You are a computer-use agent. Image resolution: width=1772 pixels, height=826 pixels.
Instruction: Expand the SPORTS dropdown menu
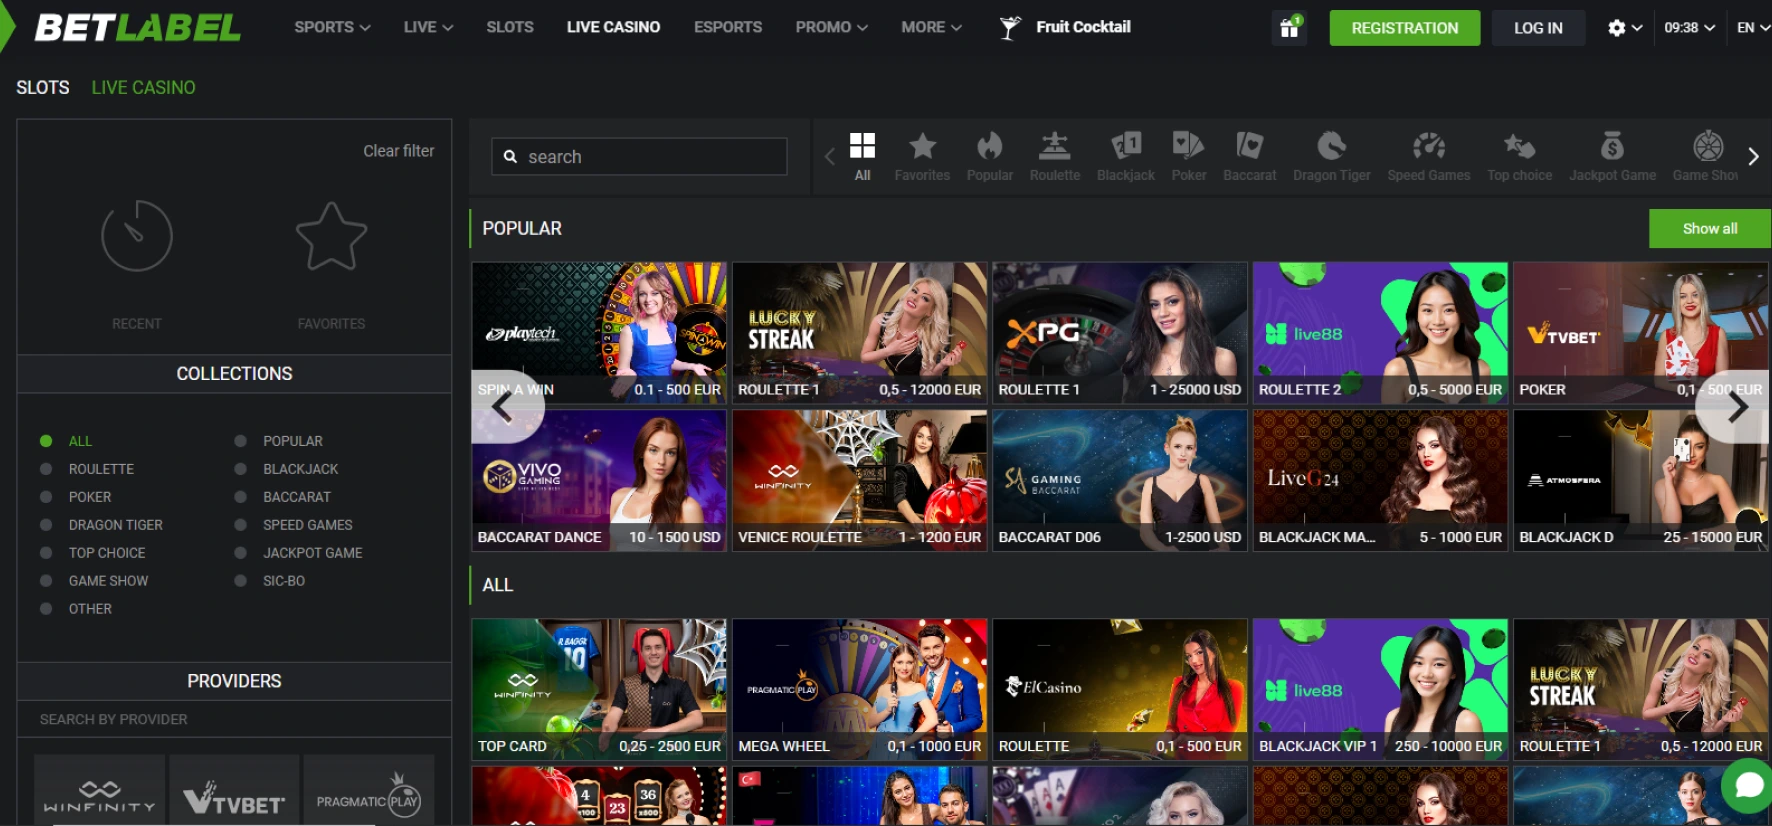332,28
